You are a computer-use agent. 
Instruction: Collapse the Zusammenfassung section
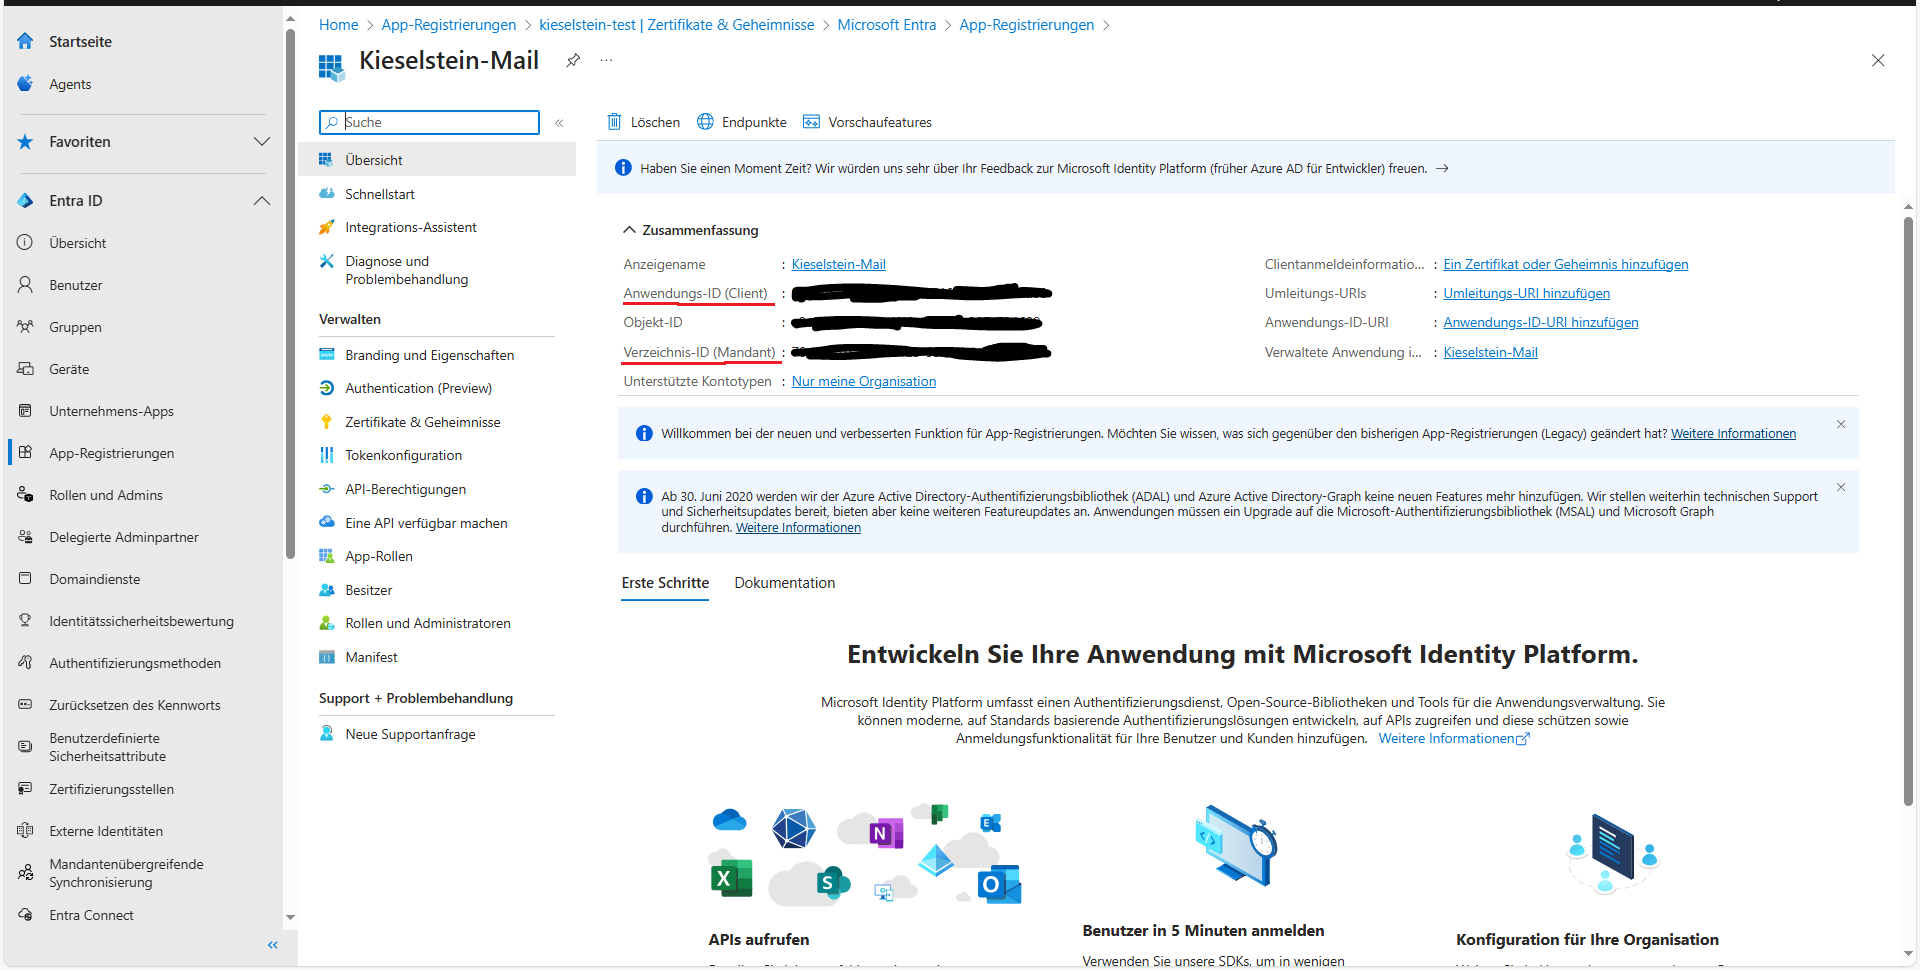(629, 230)
